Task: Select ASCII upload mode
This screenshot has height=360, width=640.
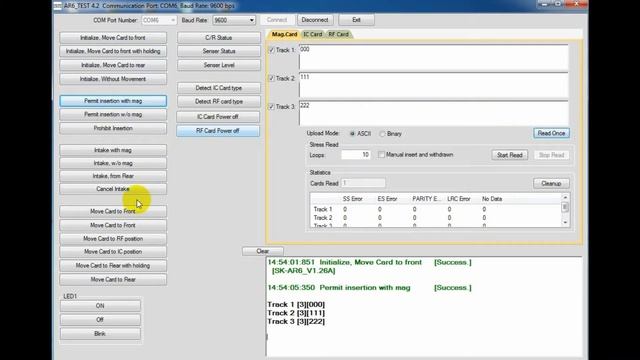Action: (x=352, y=134)
